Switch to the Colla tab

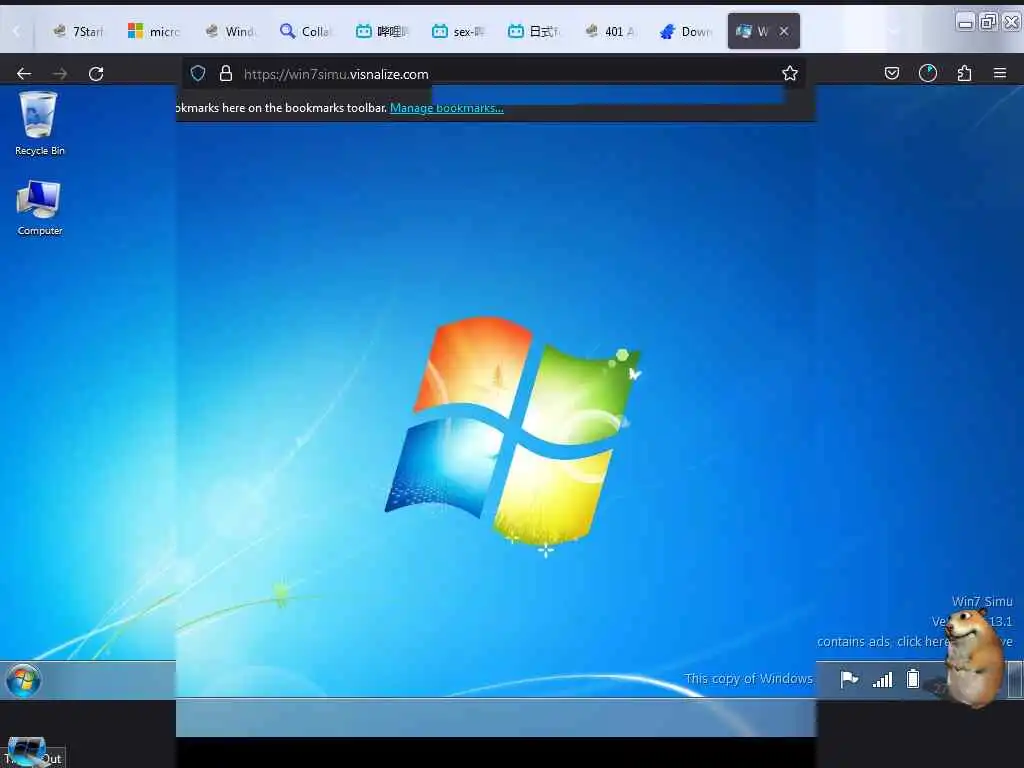306,31
